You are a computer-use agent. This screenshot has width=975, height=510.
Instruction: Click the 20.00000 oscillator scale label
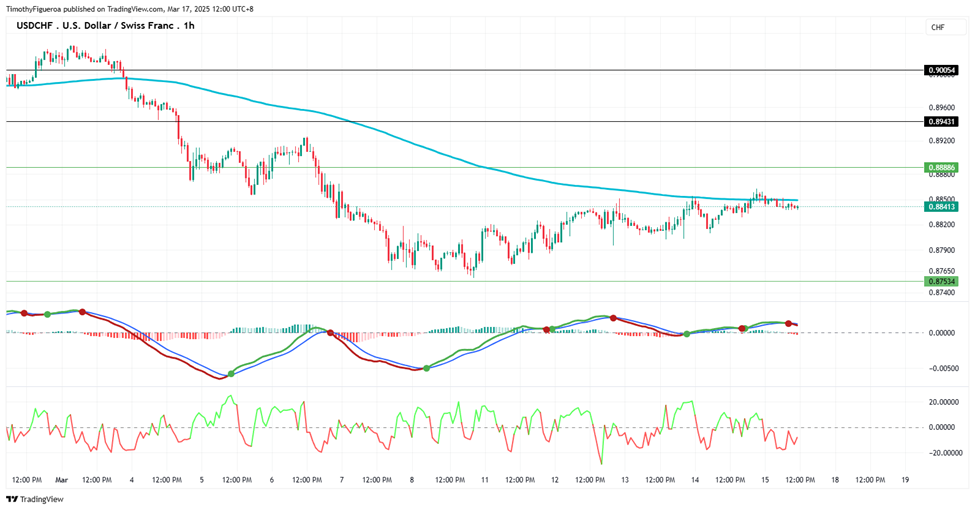[941, 402]
